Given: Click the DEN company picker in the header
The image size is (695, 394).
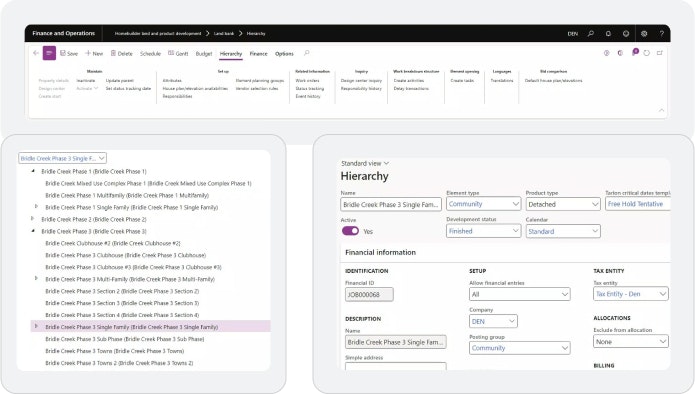Looking at the screenshot, I should 573,34.
